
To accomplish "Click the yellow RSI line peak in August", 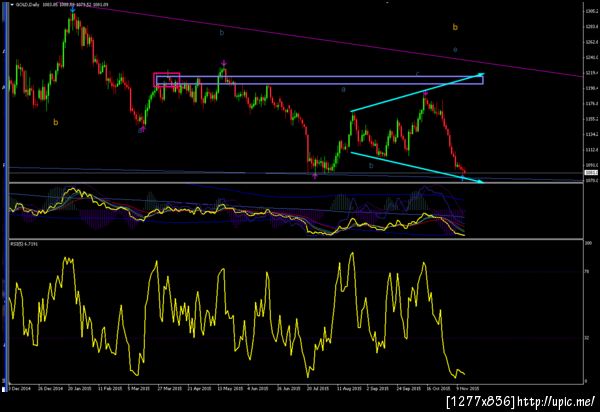I will (x=352, y=254).
